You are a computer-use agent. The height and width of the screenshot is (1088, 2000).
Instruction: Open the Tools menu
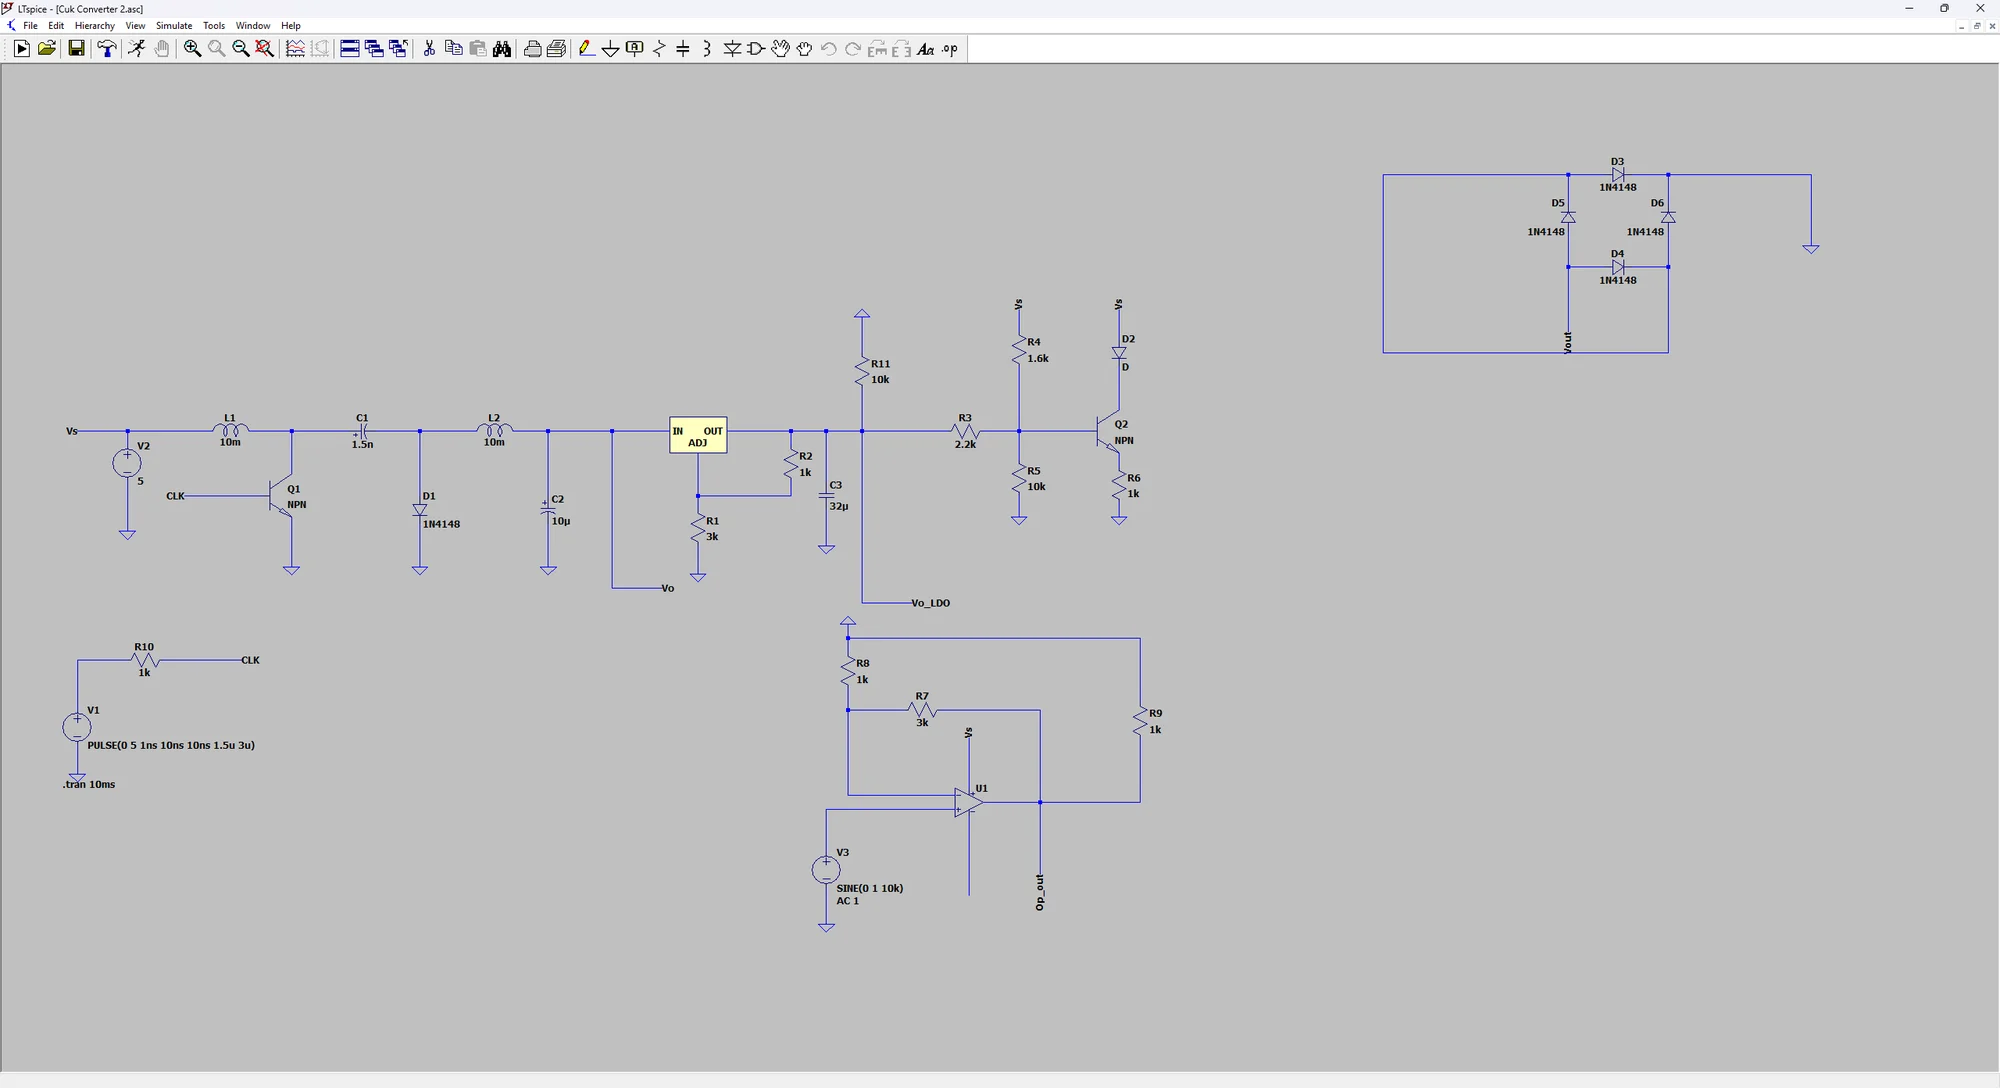(214, 26)
